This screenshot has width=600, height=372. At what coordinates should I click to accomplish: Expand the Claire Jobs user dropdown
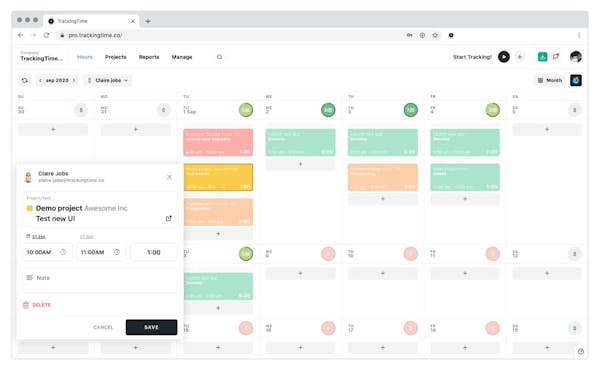click(x=108, y=80)
